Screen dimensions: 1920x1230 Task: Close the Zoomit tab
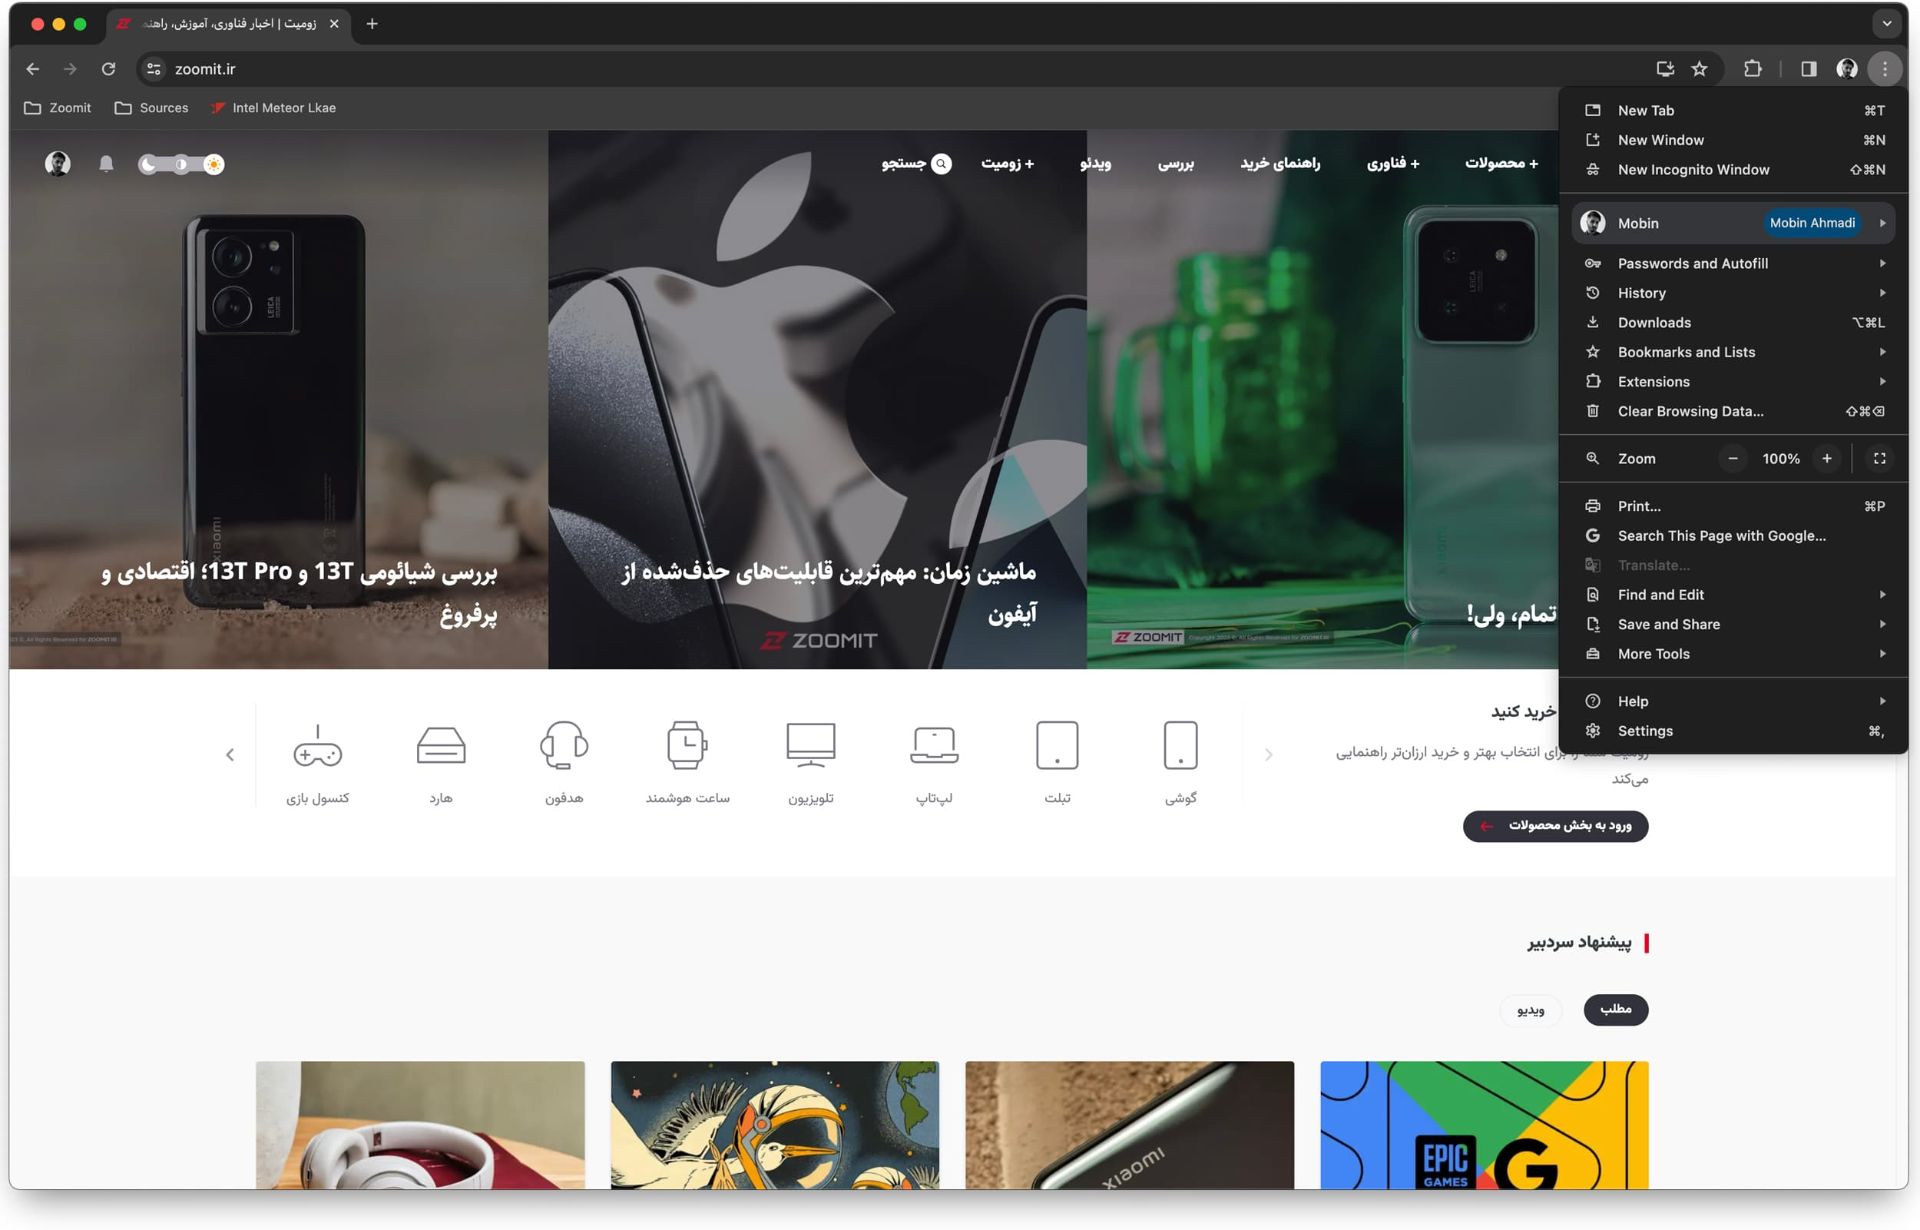pyautogui.click(x=334, y=24)
